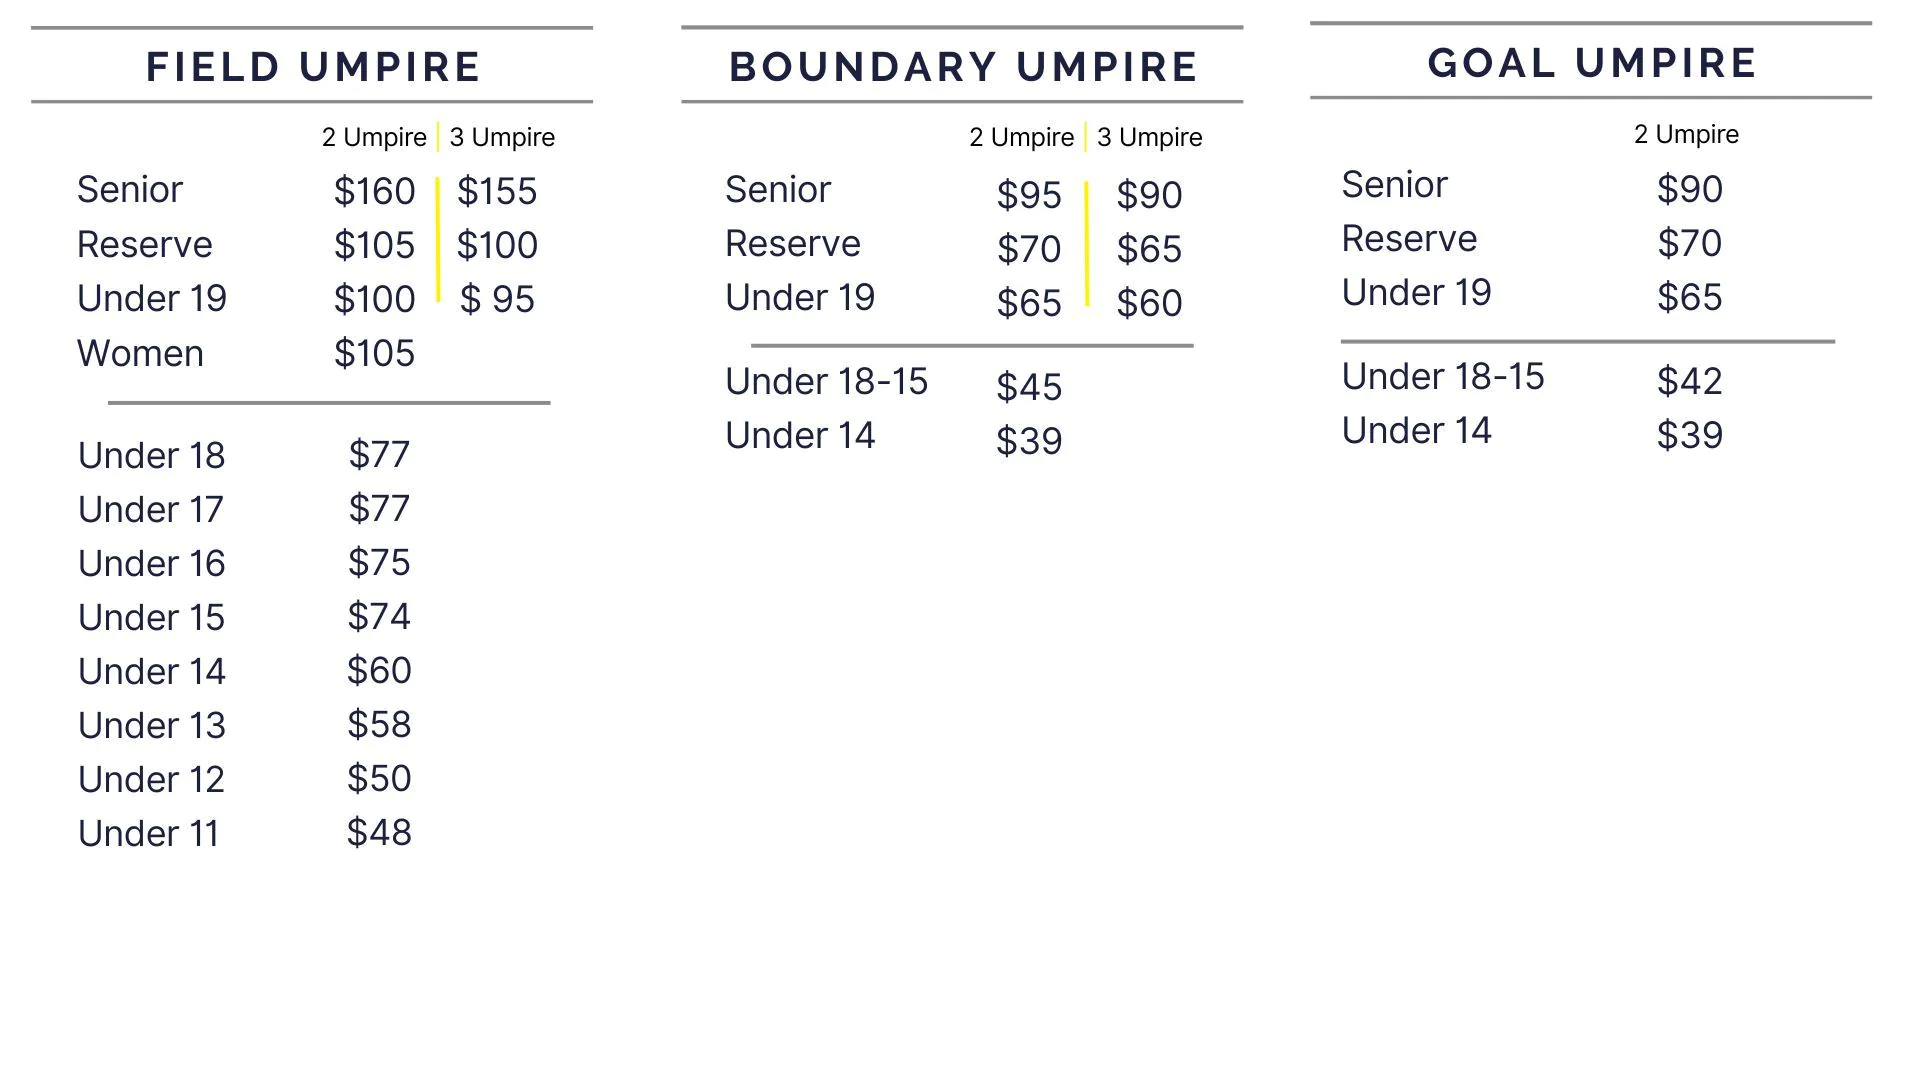This screenshot has width=1920, height=1080.
Task: Click the Under 18-15 label under Boundary Umpire
Action: click(826, 381)
